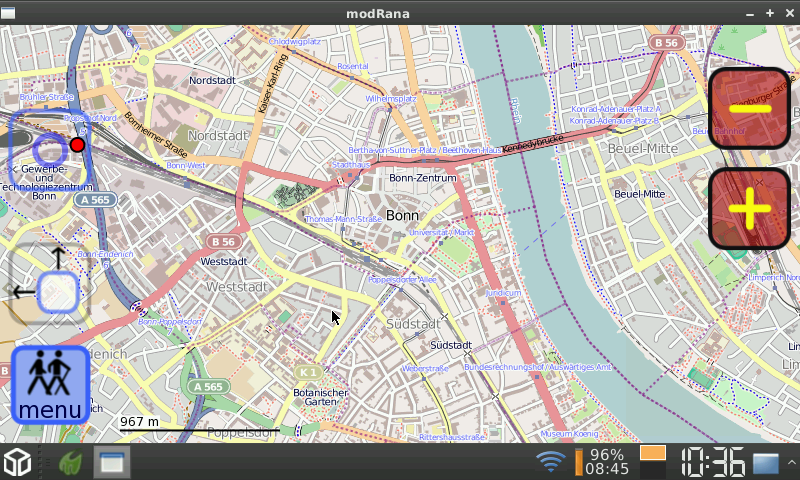Screen dimensions: 800x480
Task: Click the 10:36 digital clock
Action: (713, 462)
